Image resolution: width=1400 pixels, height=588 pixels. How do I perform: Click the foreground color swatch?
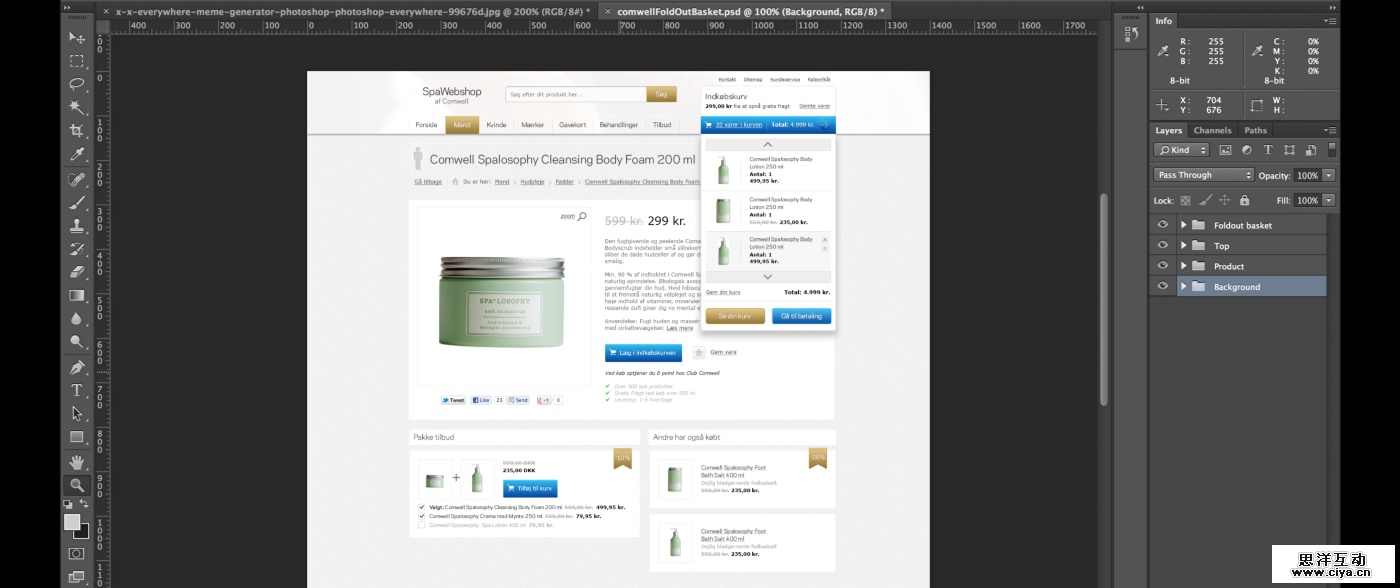(x=71, y=521)
